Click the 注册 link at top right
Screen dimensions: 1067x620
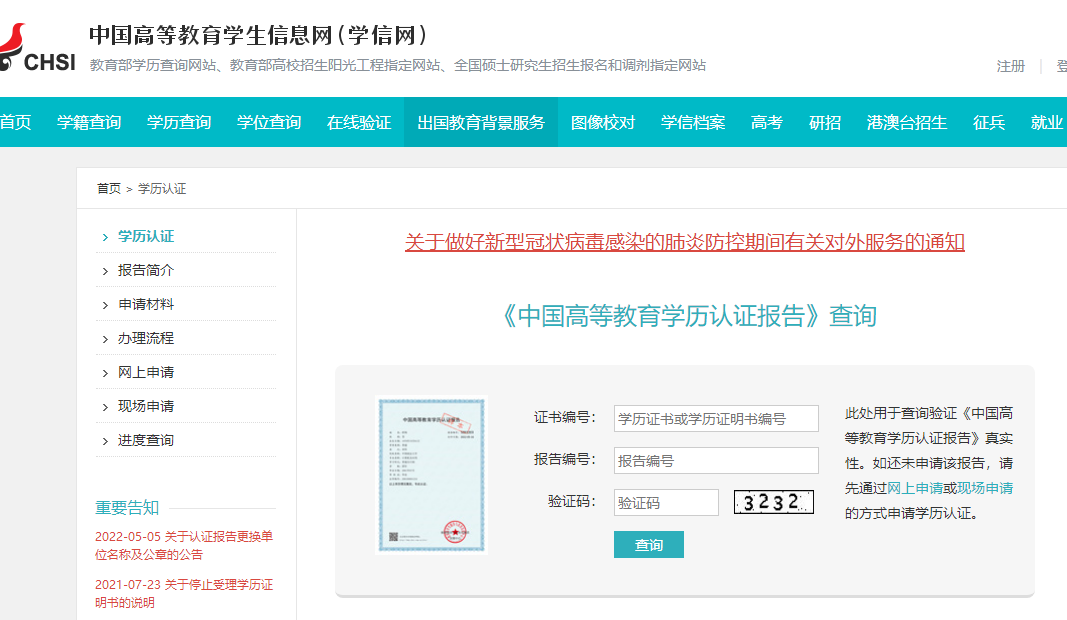tap(1011, 66)
